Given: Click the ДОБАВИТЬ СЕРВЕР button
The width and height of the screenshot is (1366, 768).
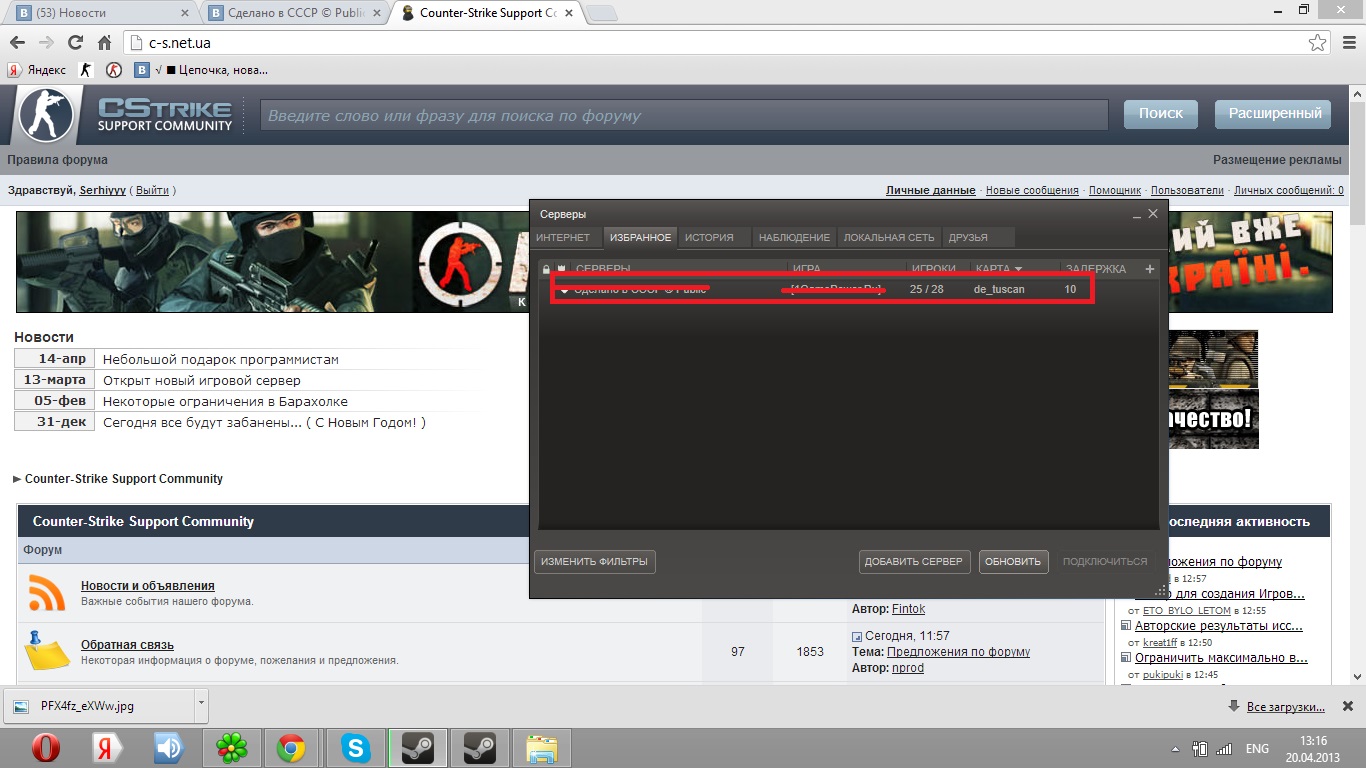Looking at the screenshot, I should point(914,561).
